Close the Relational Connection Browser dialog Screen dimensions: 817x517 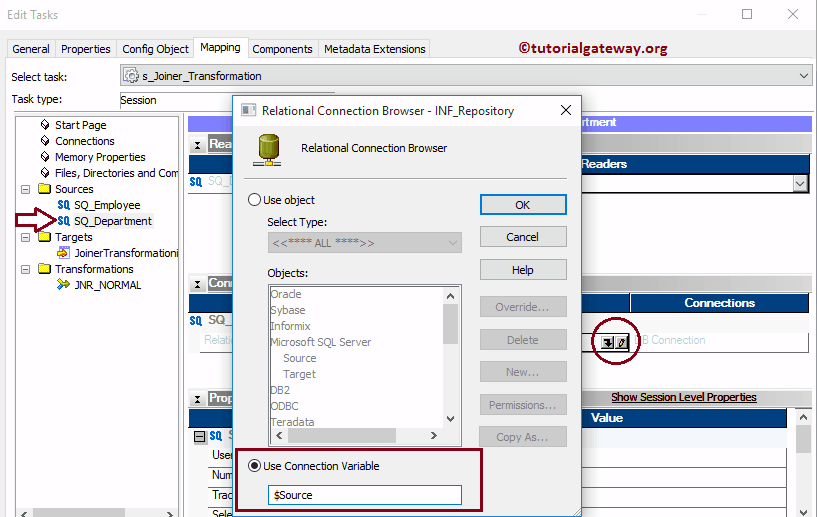(565, 110)
